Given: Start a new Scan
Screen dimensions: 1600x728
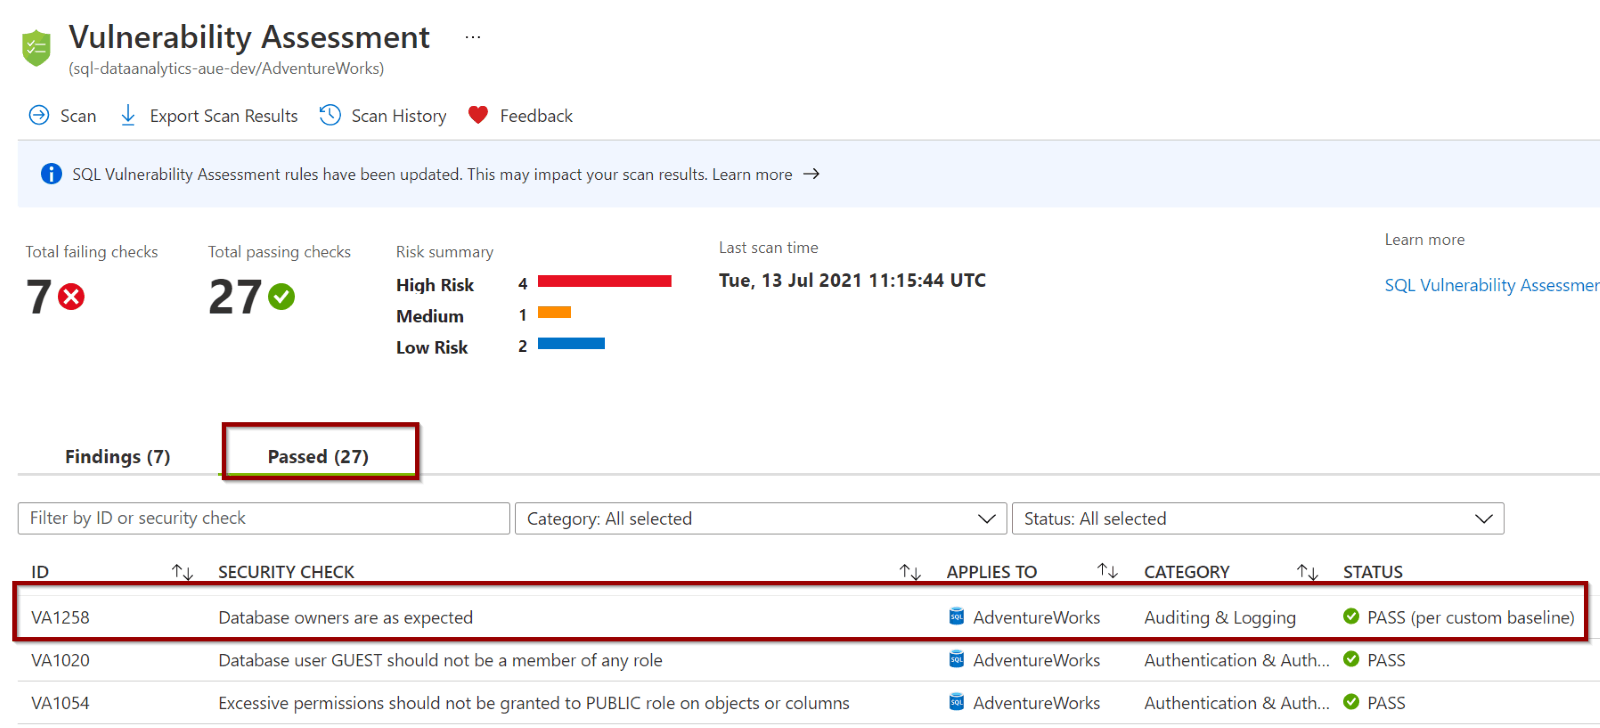Looking at the screenshot, I should (x=63, y=116).
